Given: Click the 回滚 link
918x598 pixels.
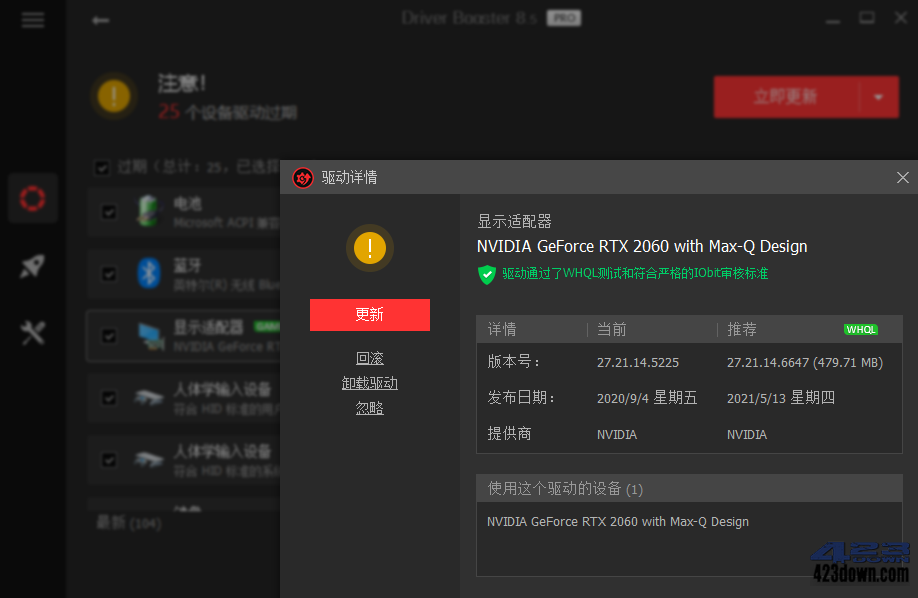Looking at the screenshot, I should 370,358.
